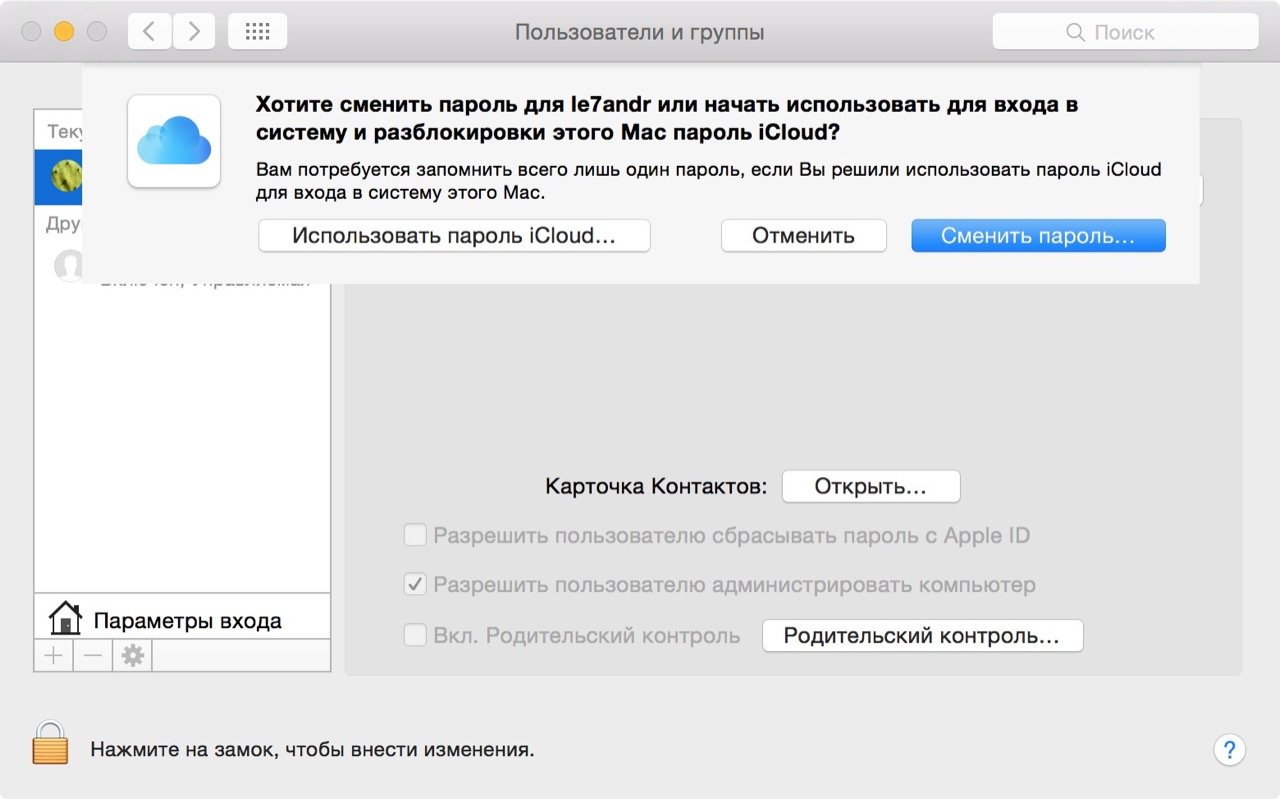The height and width of the screenshot is (799, 1280).
Task: Click Использовать пароль iCloud… button
Action: tap(454, 236)
